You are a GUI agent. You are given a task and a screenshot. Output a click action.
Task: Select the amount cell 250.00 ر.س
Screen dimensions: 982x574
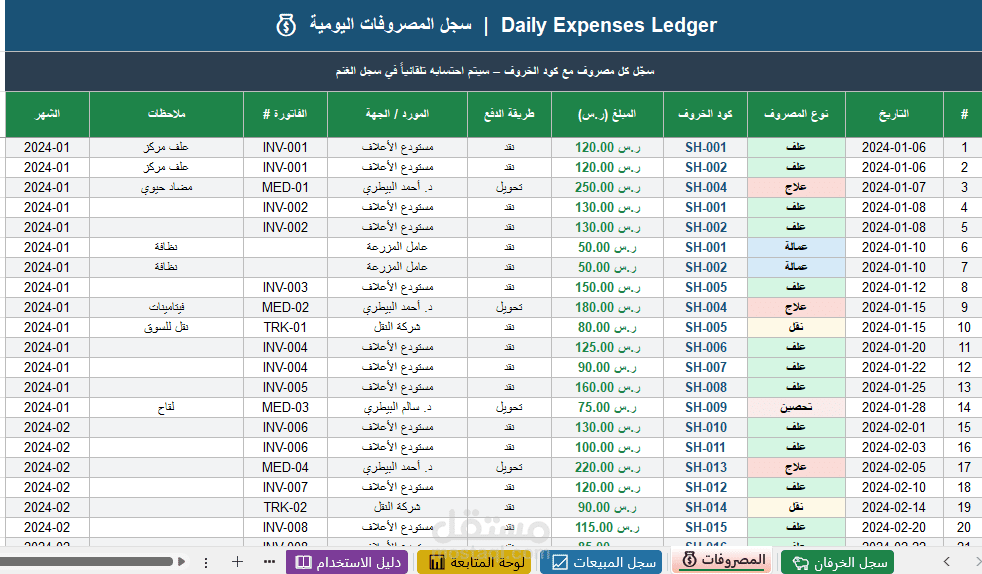[607, 187]
